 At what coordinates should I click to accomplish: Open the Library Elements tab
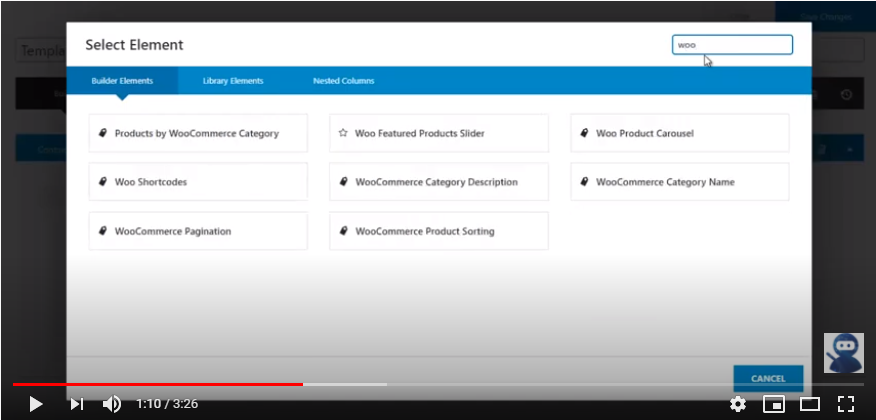tap(233, 81)
